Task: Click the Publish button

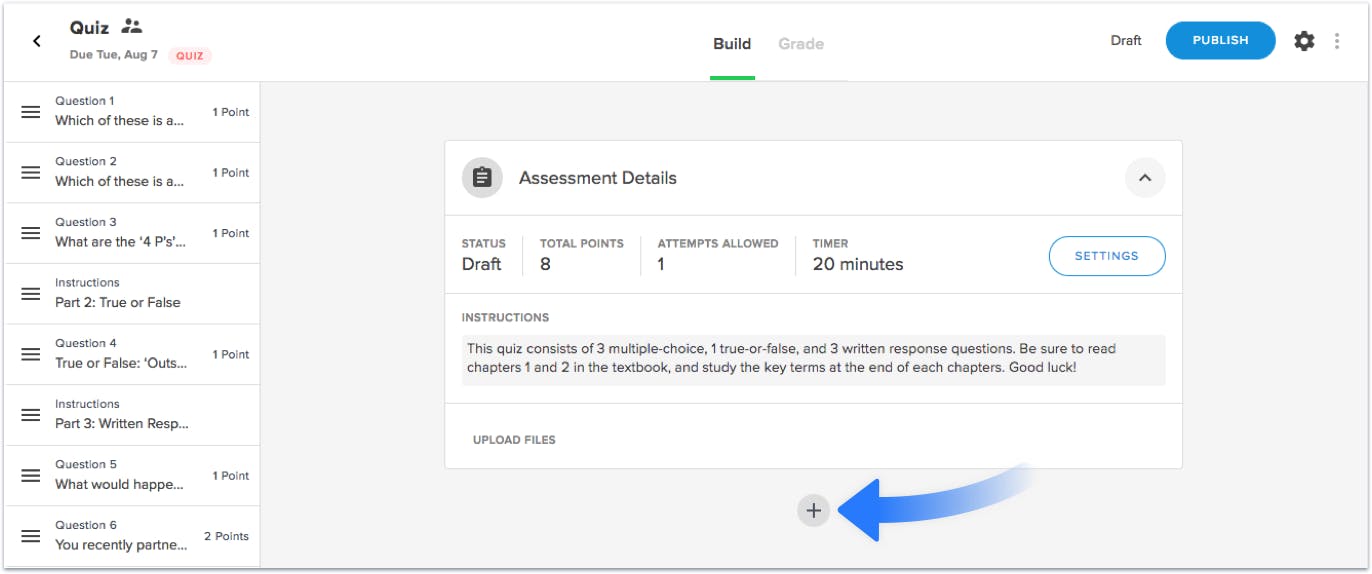Action: point(1220,41)
